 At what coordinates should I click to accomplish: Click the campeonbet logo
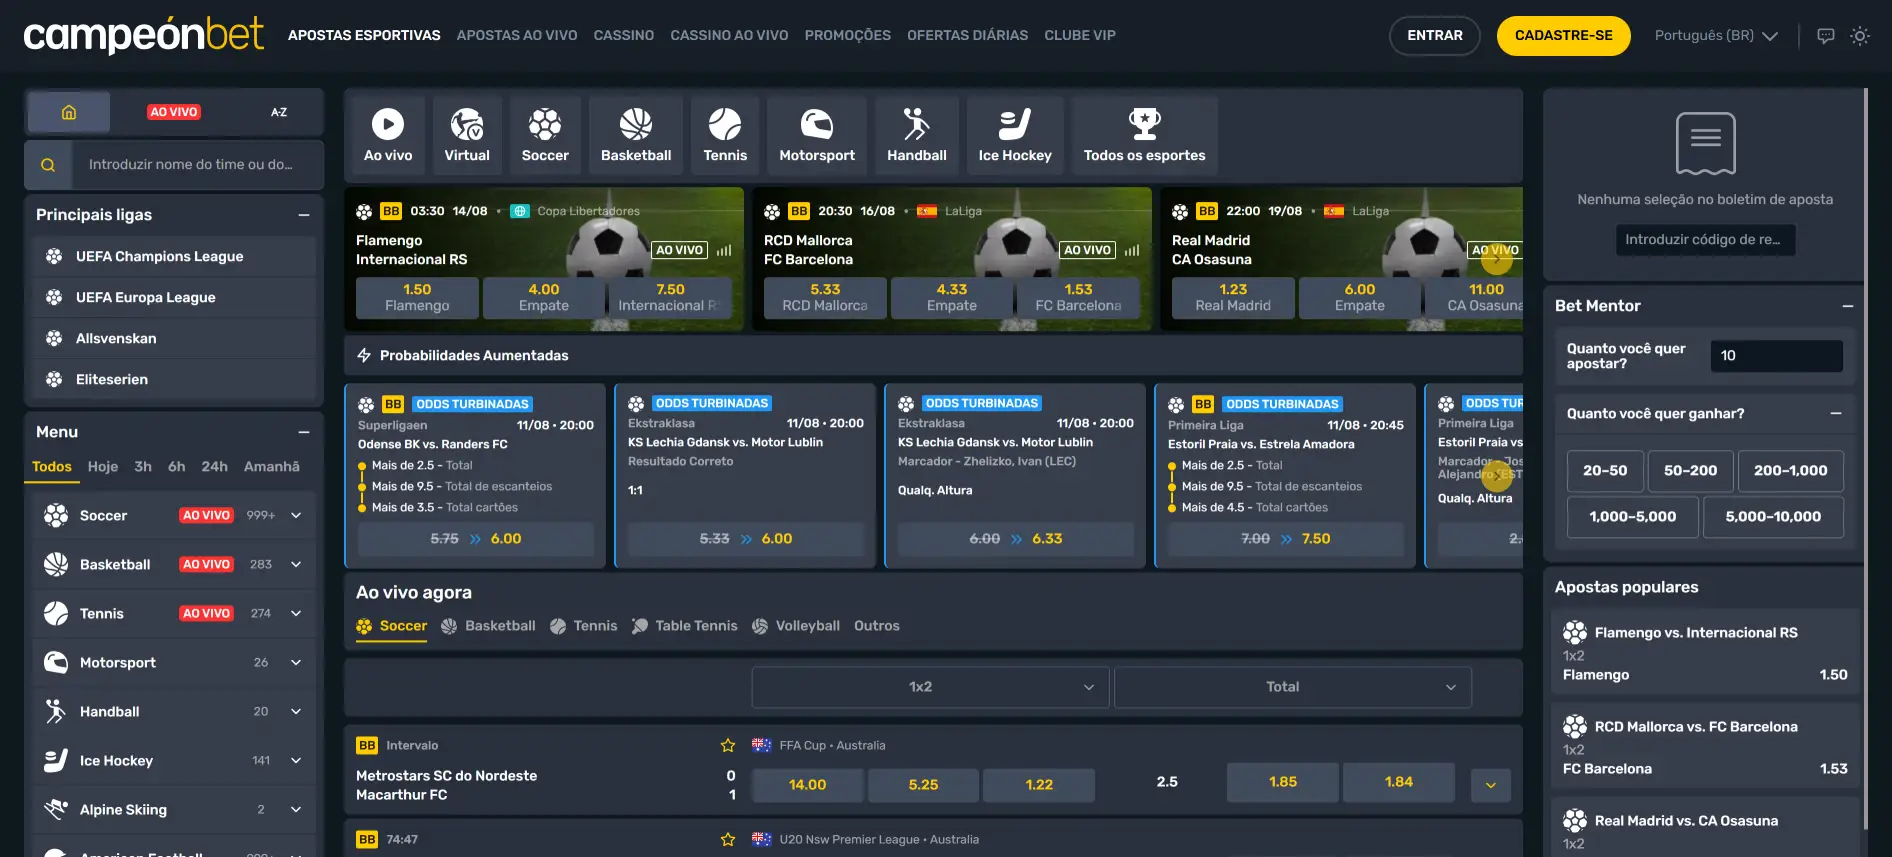tap(143, 35)
